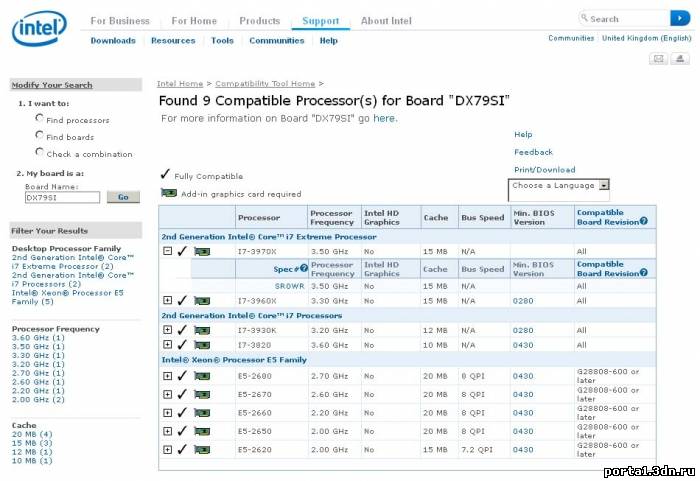Screen dimensions: 700x481
Task: Go to the Resources submenu
Action: coord(173,41)
